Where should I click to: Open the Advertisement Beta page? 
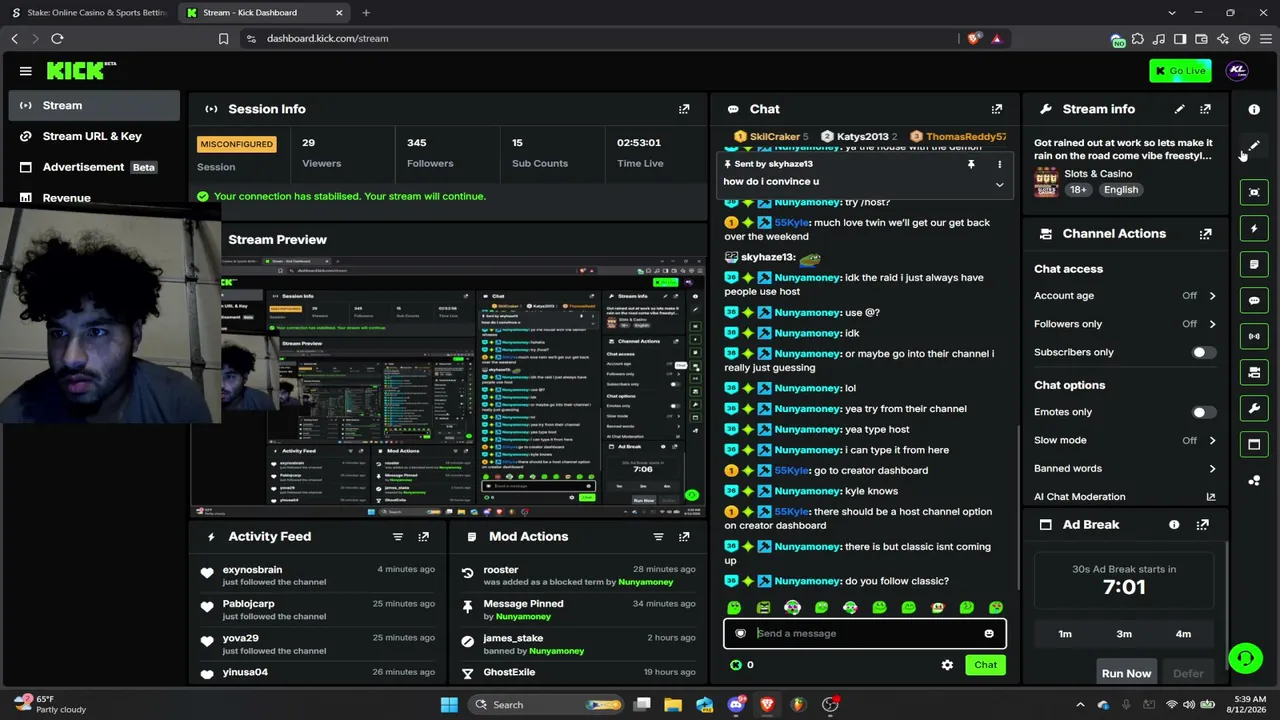pos(94,167)
